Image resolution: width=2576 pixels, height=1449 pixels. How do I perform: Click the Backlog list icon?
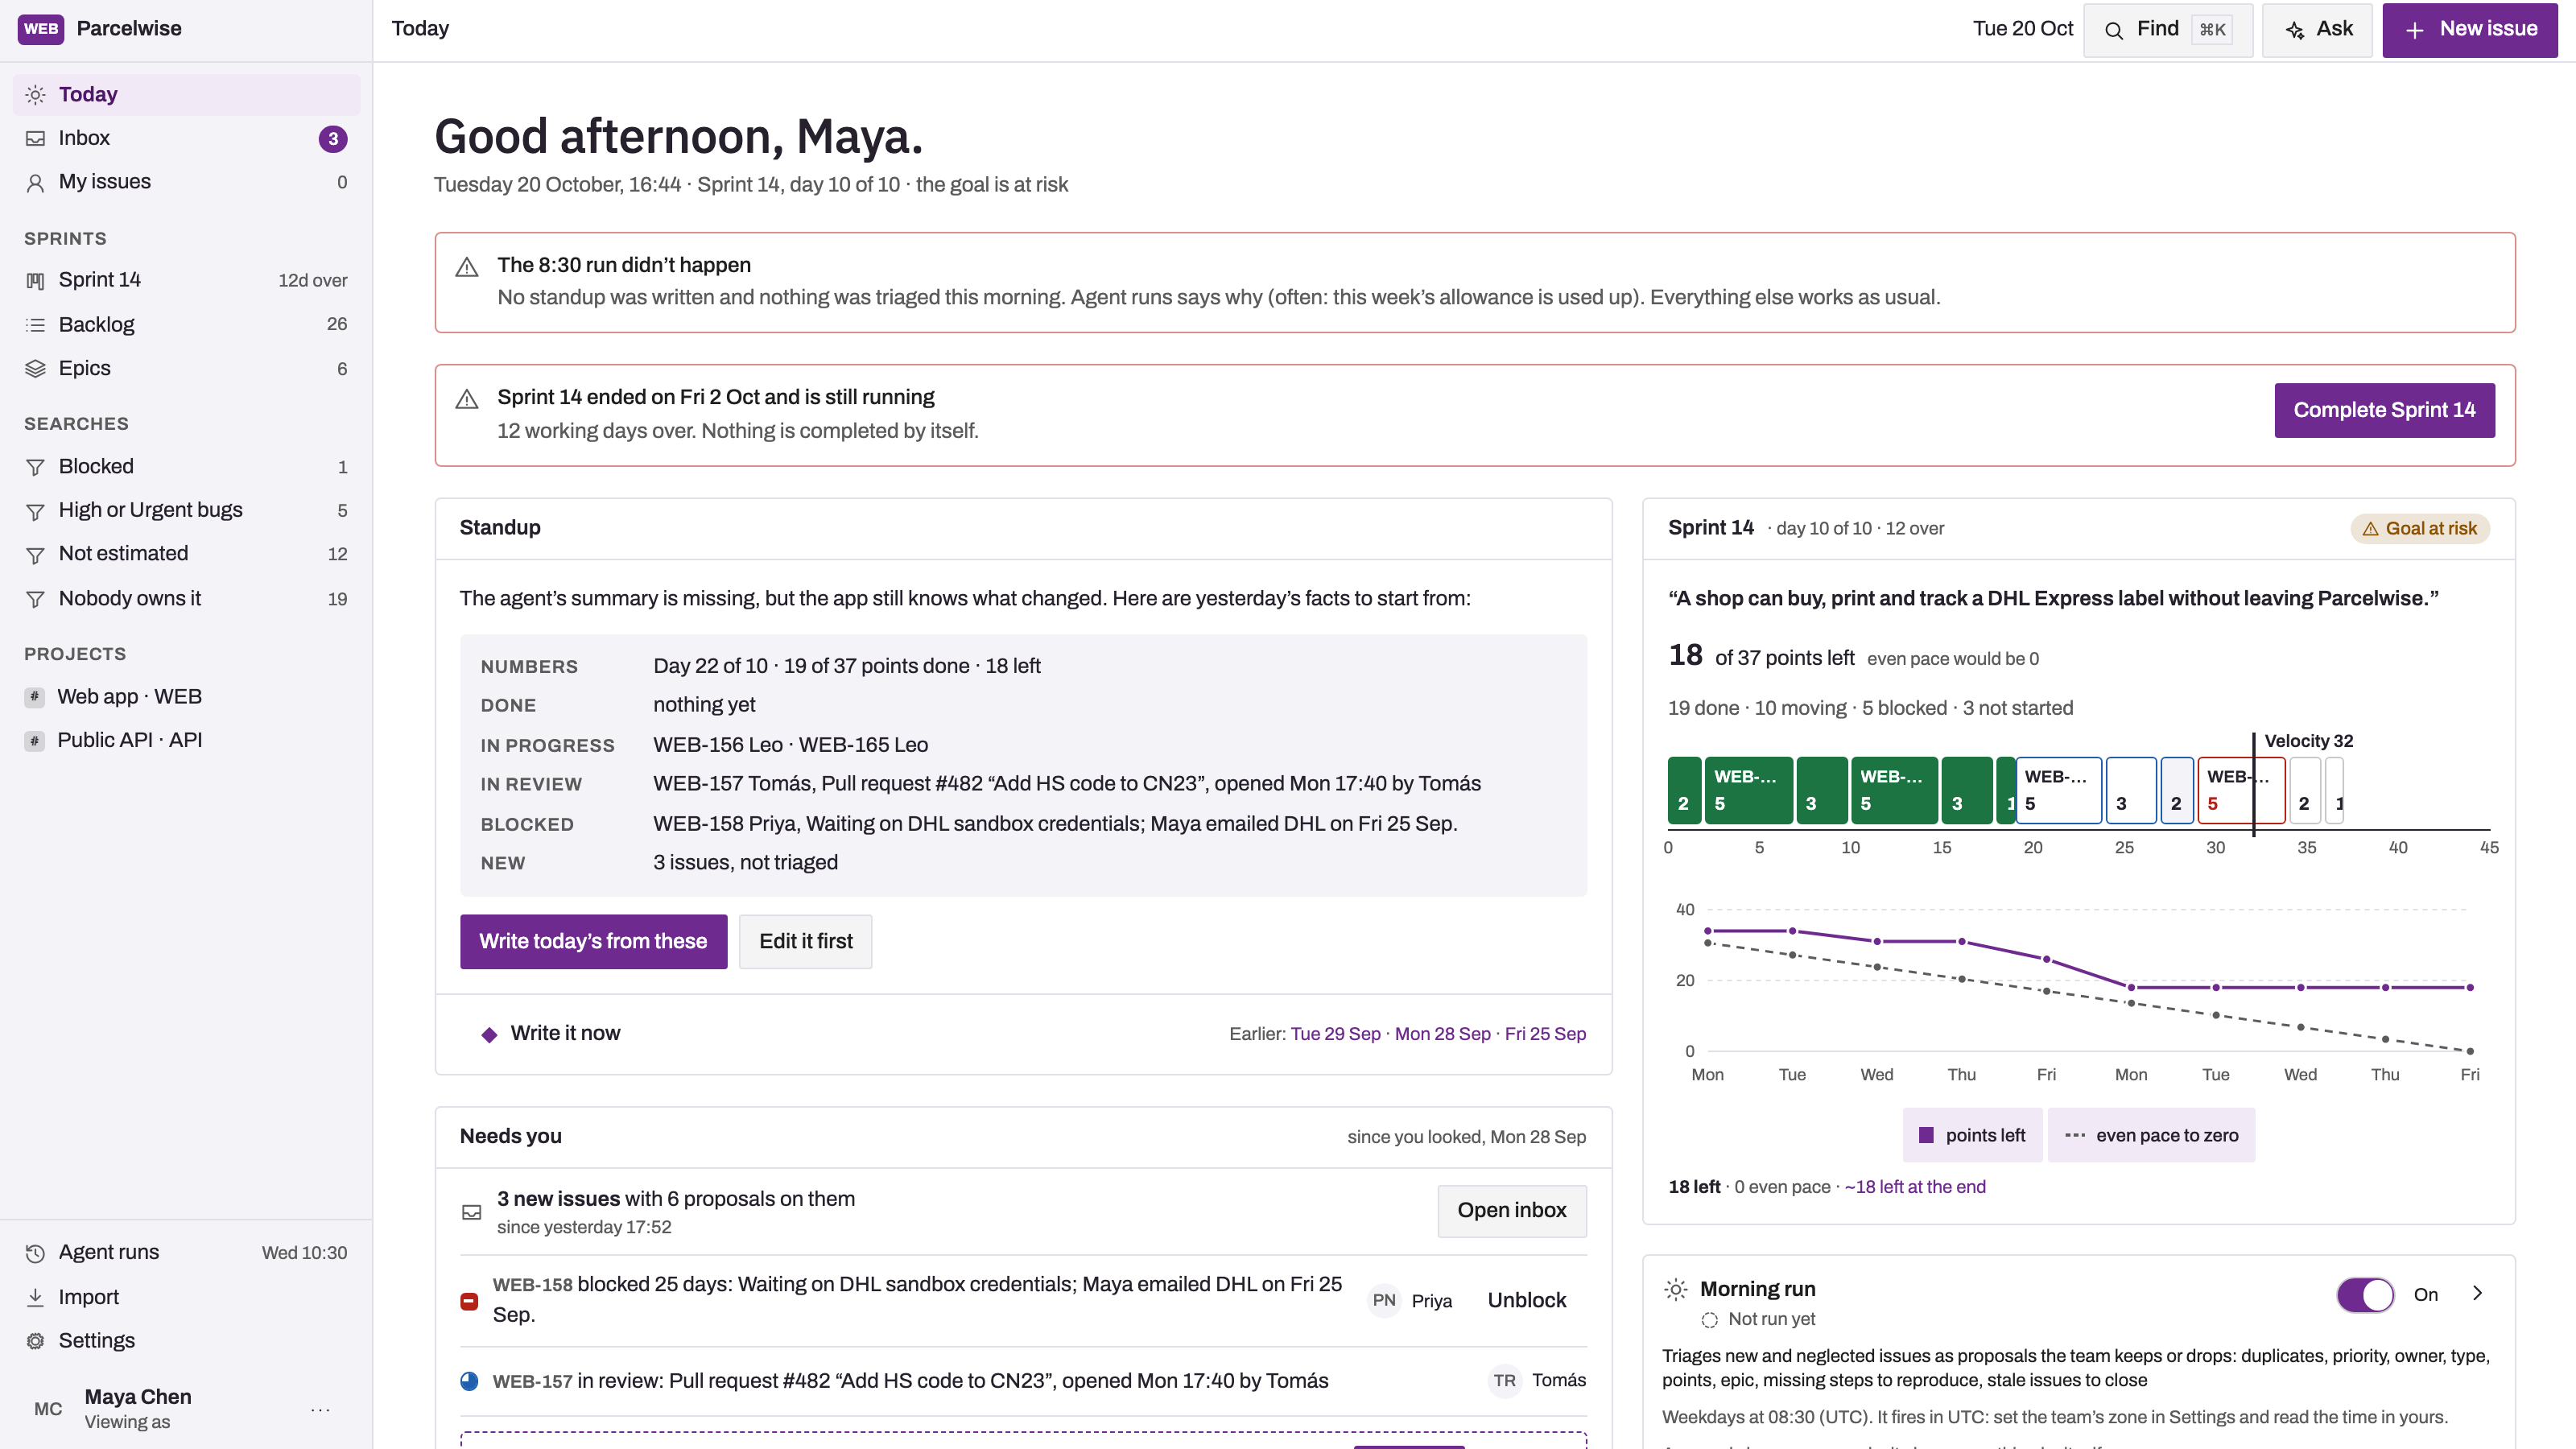tap(35, 325)
